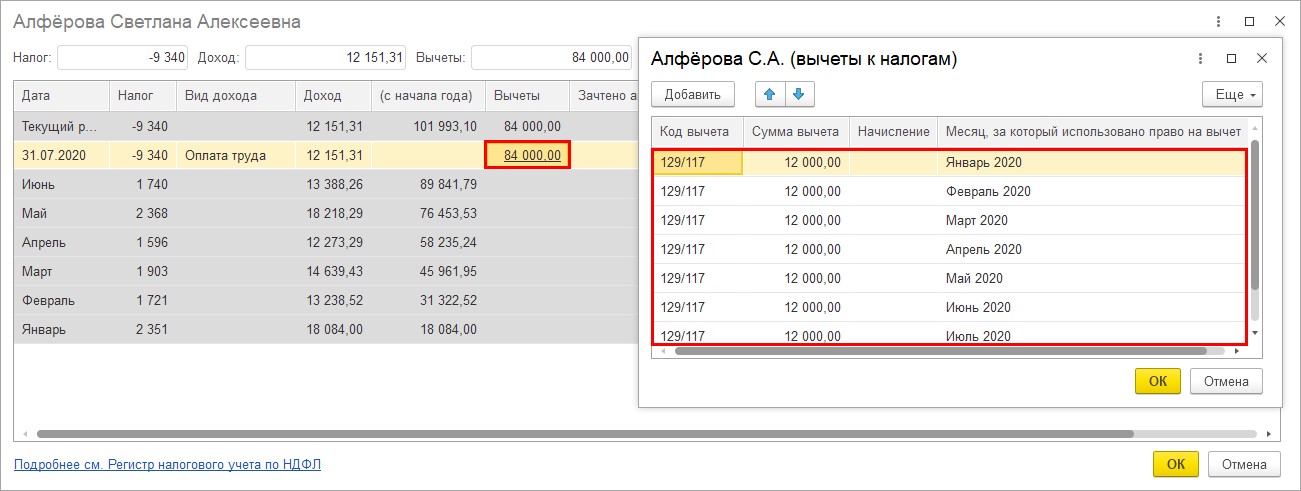The image size is (1301, 491).
Task: Move deduction row down with blue arrow
Action: pyautogui.click(x=798, y=95)
